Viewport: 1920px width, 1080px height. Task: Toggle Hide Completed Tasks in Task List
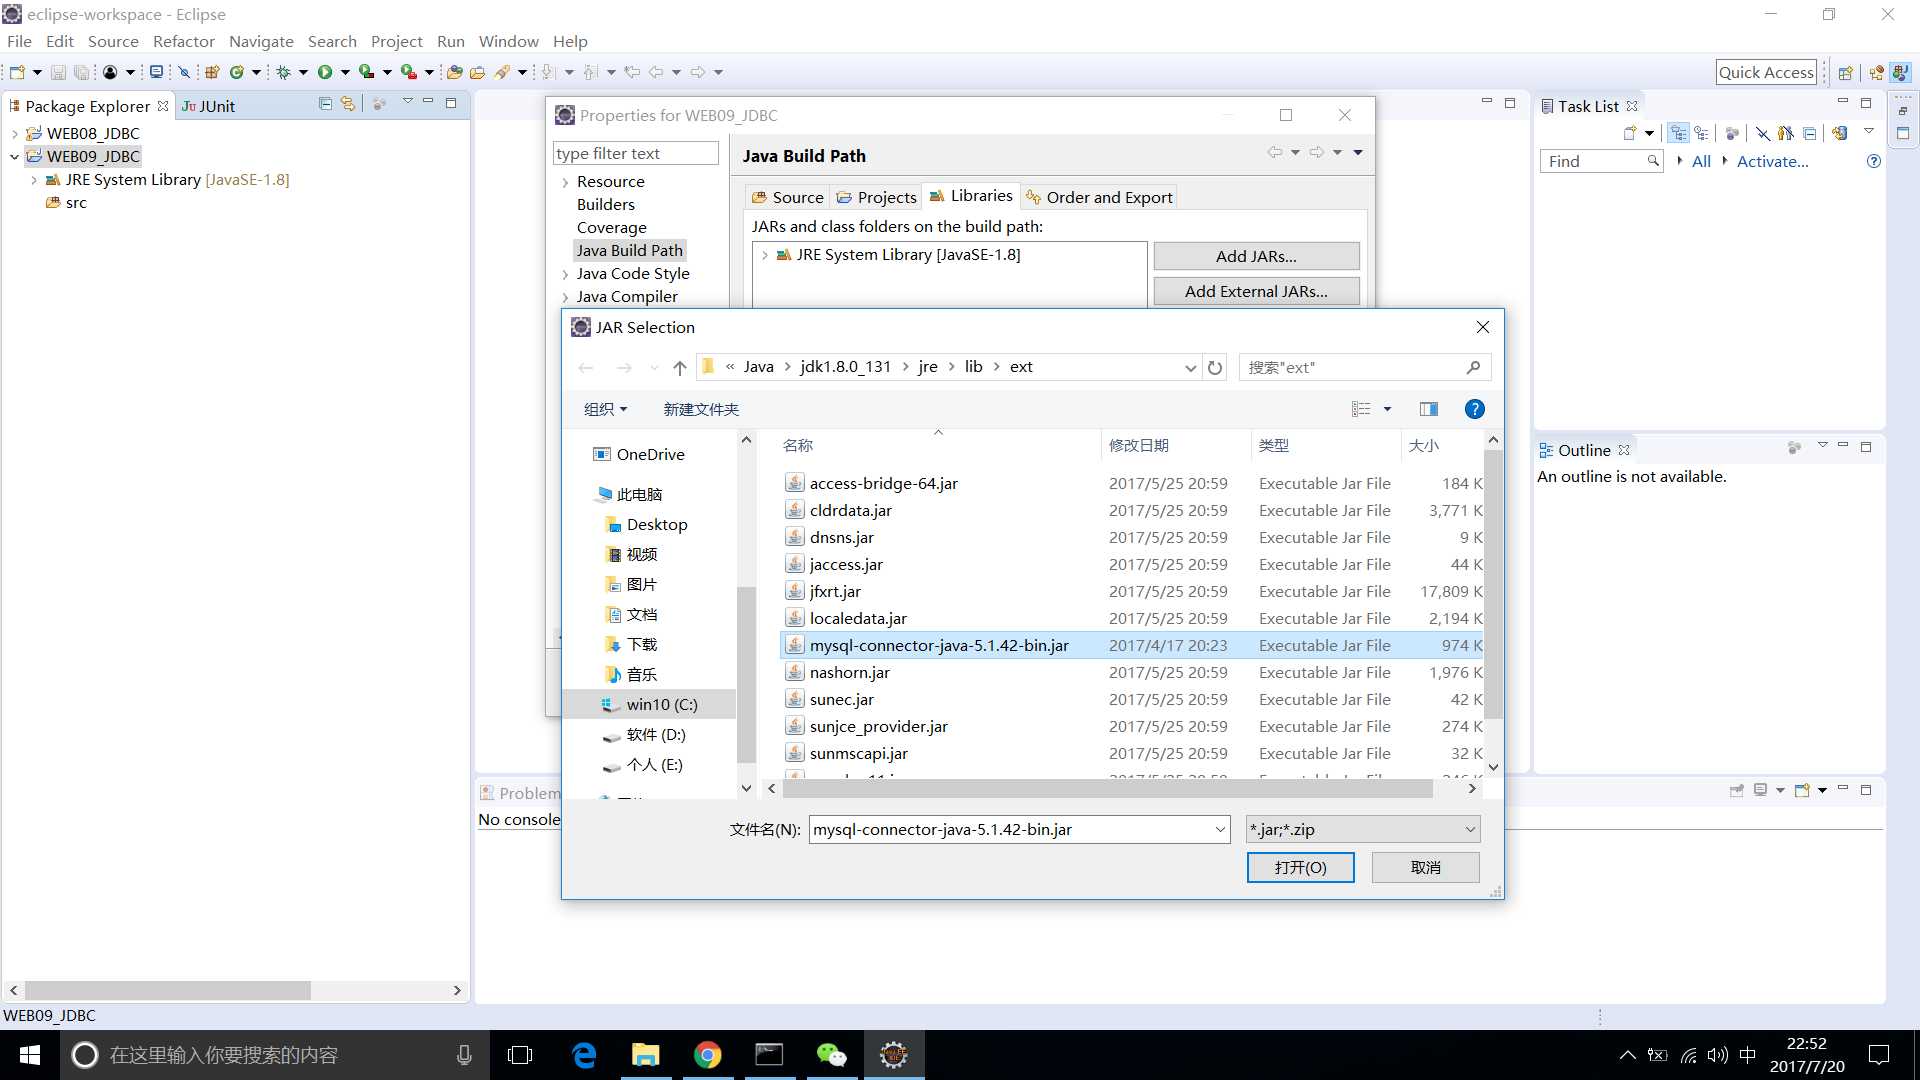(x=1763, y=133)
